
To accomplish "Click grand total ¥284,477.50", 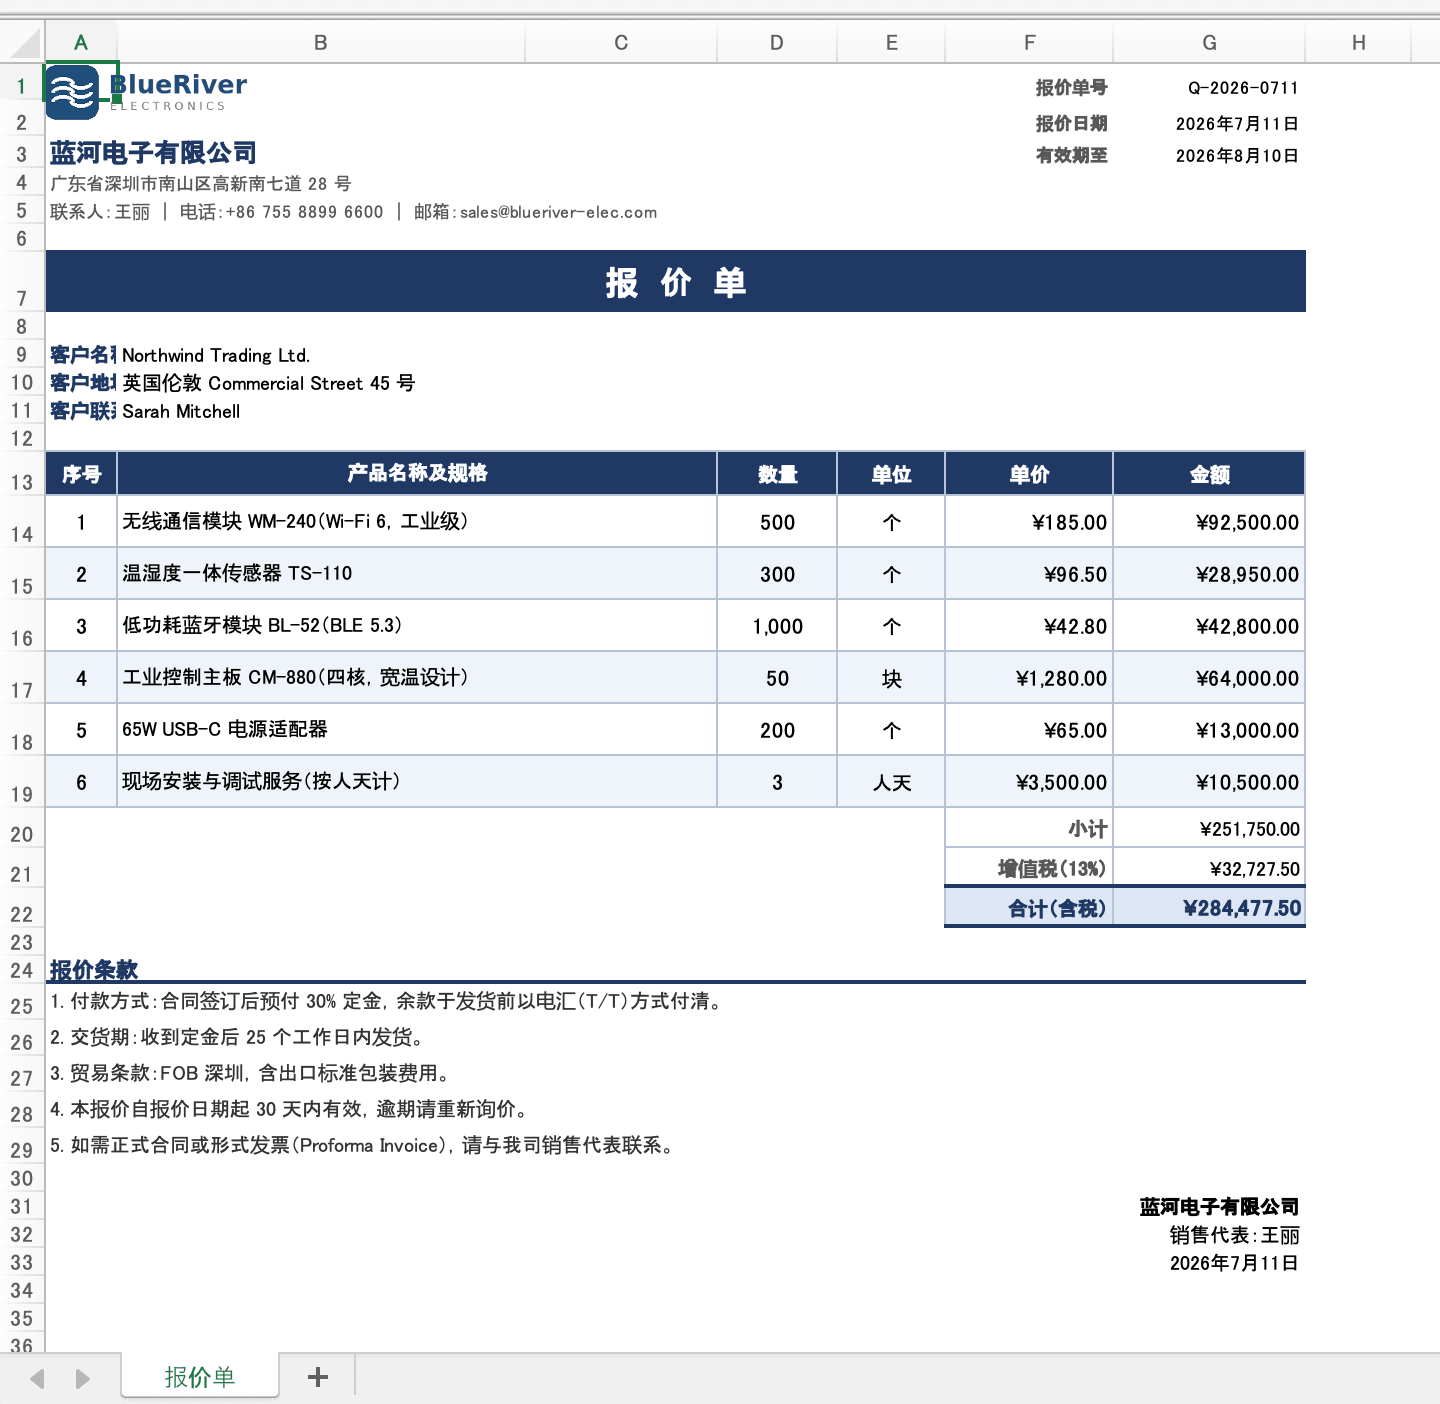I will click(1209, 908).
